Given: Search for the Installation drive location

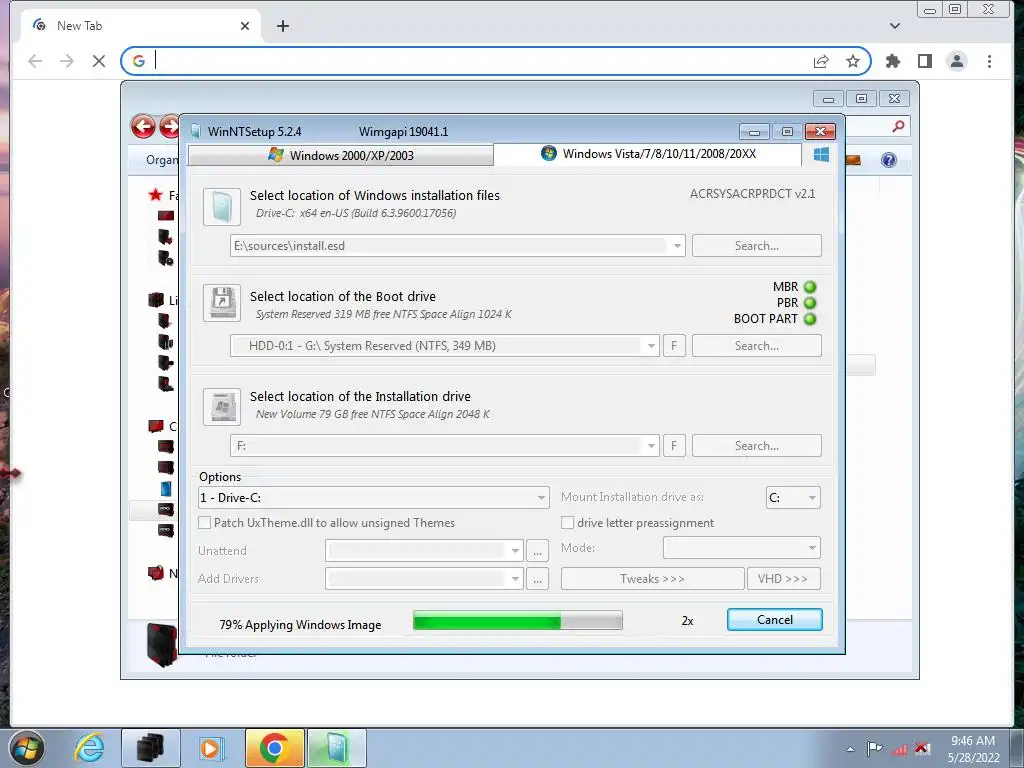Looking at the screenshot, I should (756, 445).
